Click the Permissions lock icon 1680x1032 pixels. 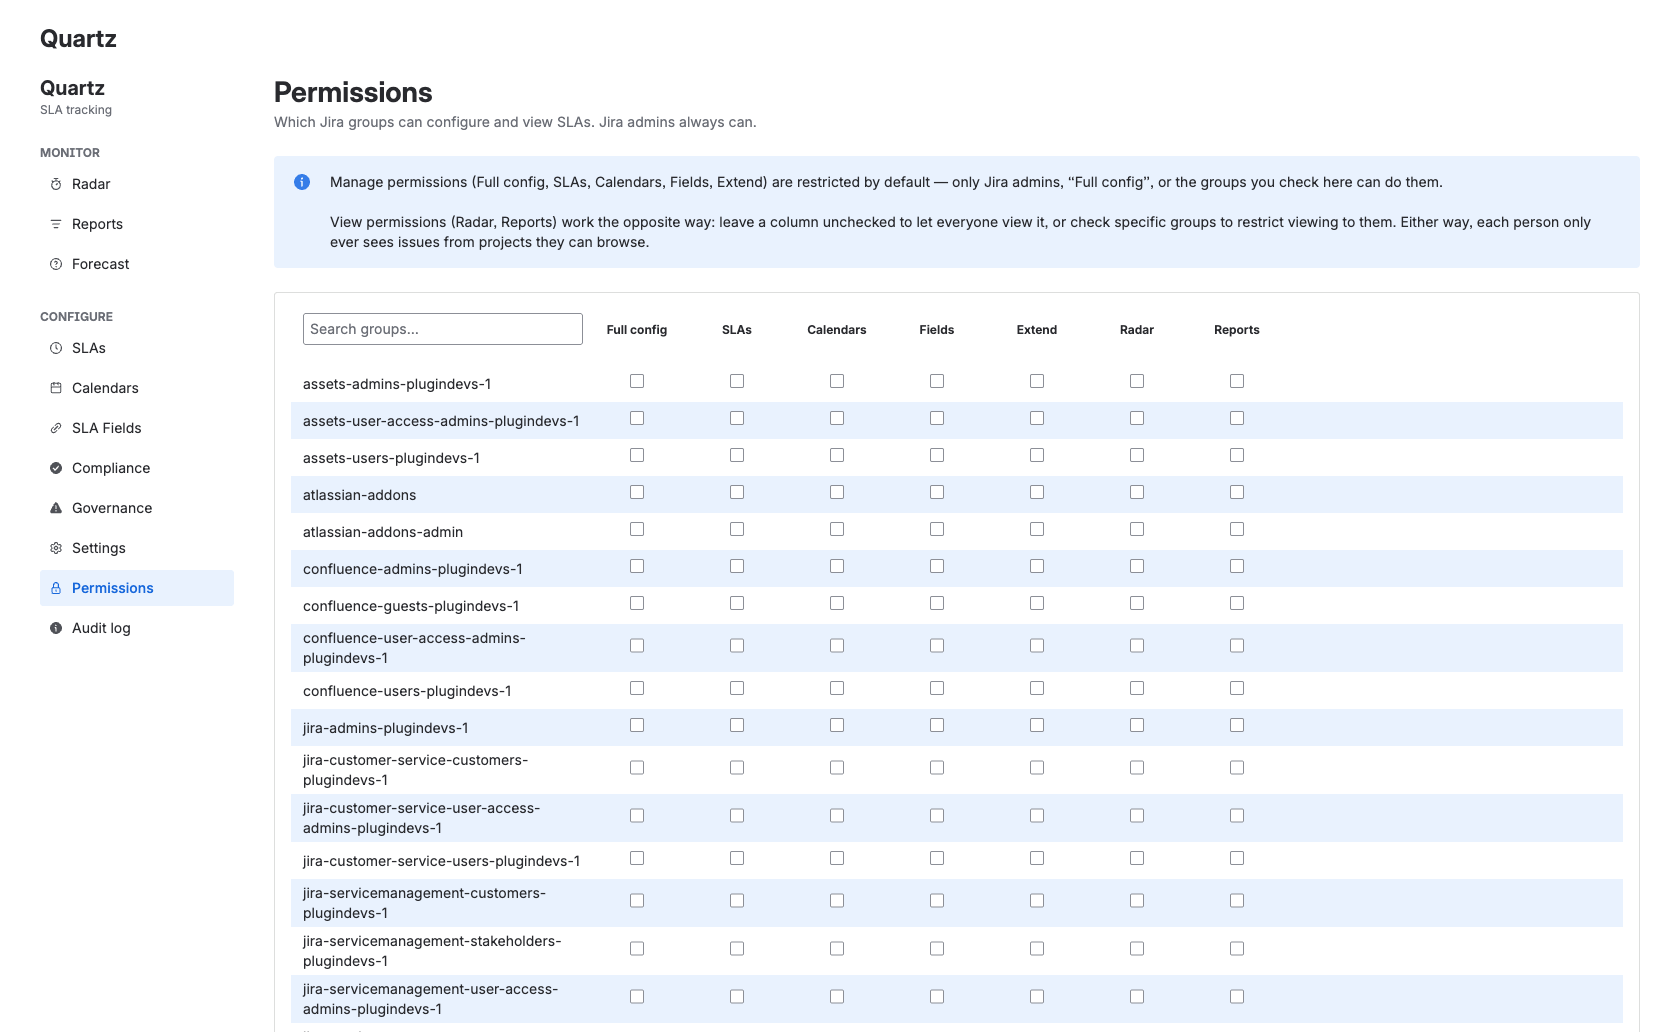[x=56, y=588]
